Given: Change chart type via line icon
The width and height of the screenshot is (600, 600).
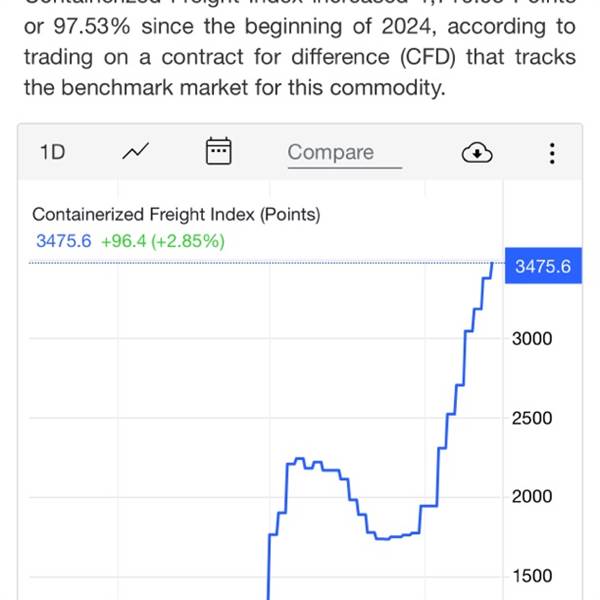Looking at the screenshot, I should click(135, 152).
